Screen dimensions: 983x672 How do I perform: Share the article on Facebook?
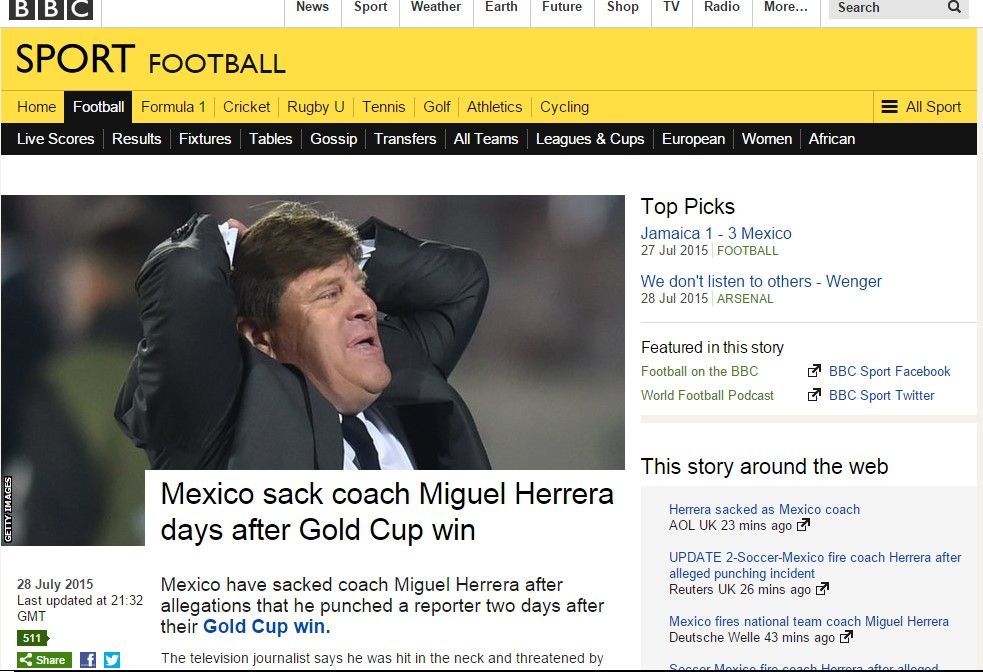(x=88, y=660)
